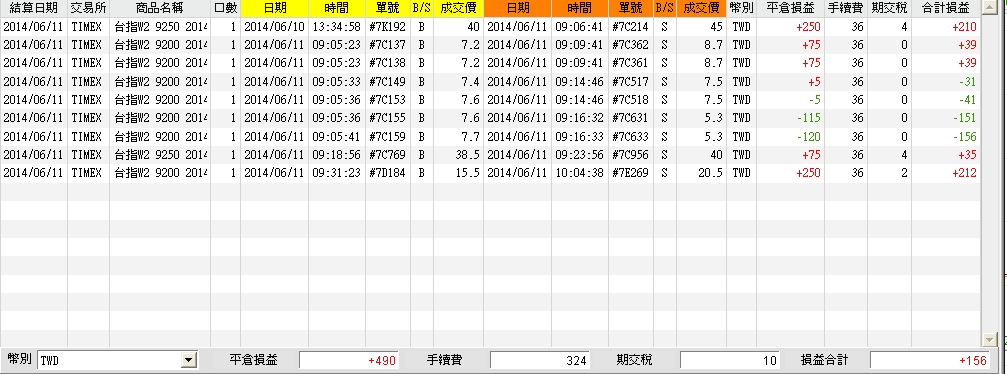The width and height of the screenshot is (1007, 374).
Task: Click the yellow 時間 column header
Action: 337,8
